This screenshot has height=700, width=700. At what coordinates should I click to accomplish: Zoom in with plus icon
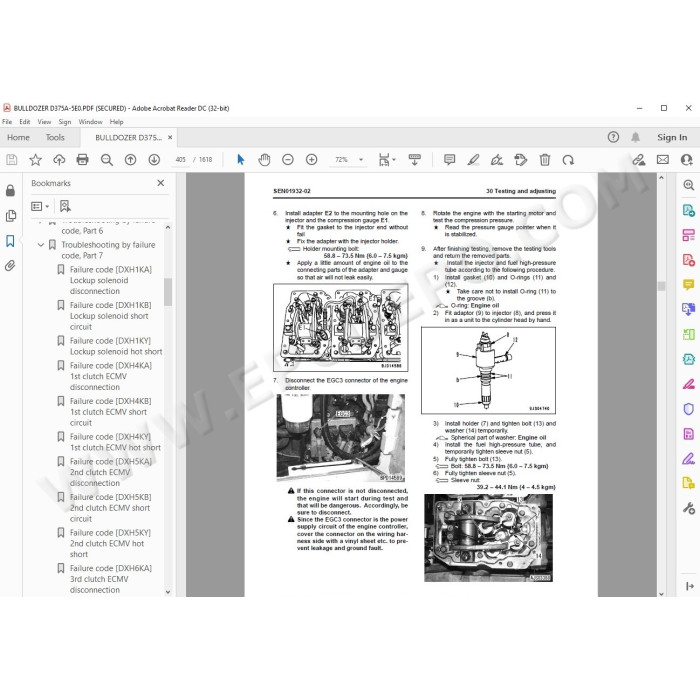pos(312,160)
